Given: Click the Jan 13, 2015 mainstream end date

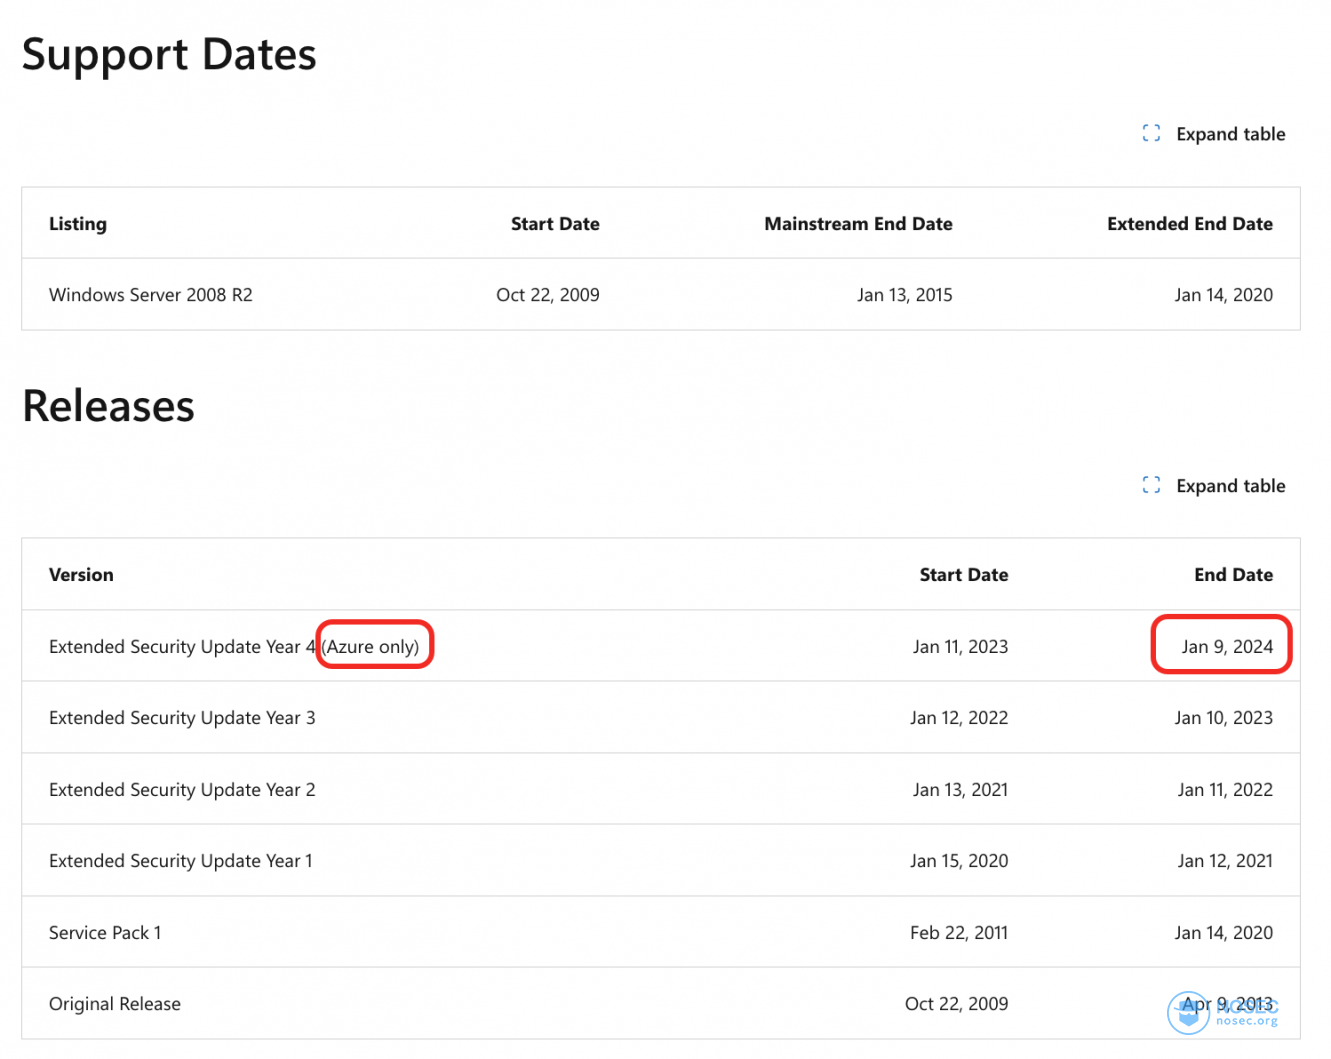Looking at the screenshot, I should pos(904,295).
